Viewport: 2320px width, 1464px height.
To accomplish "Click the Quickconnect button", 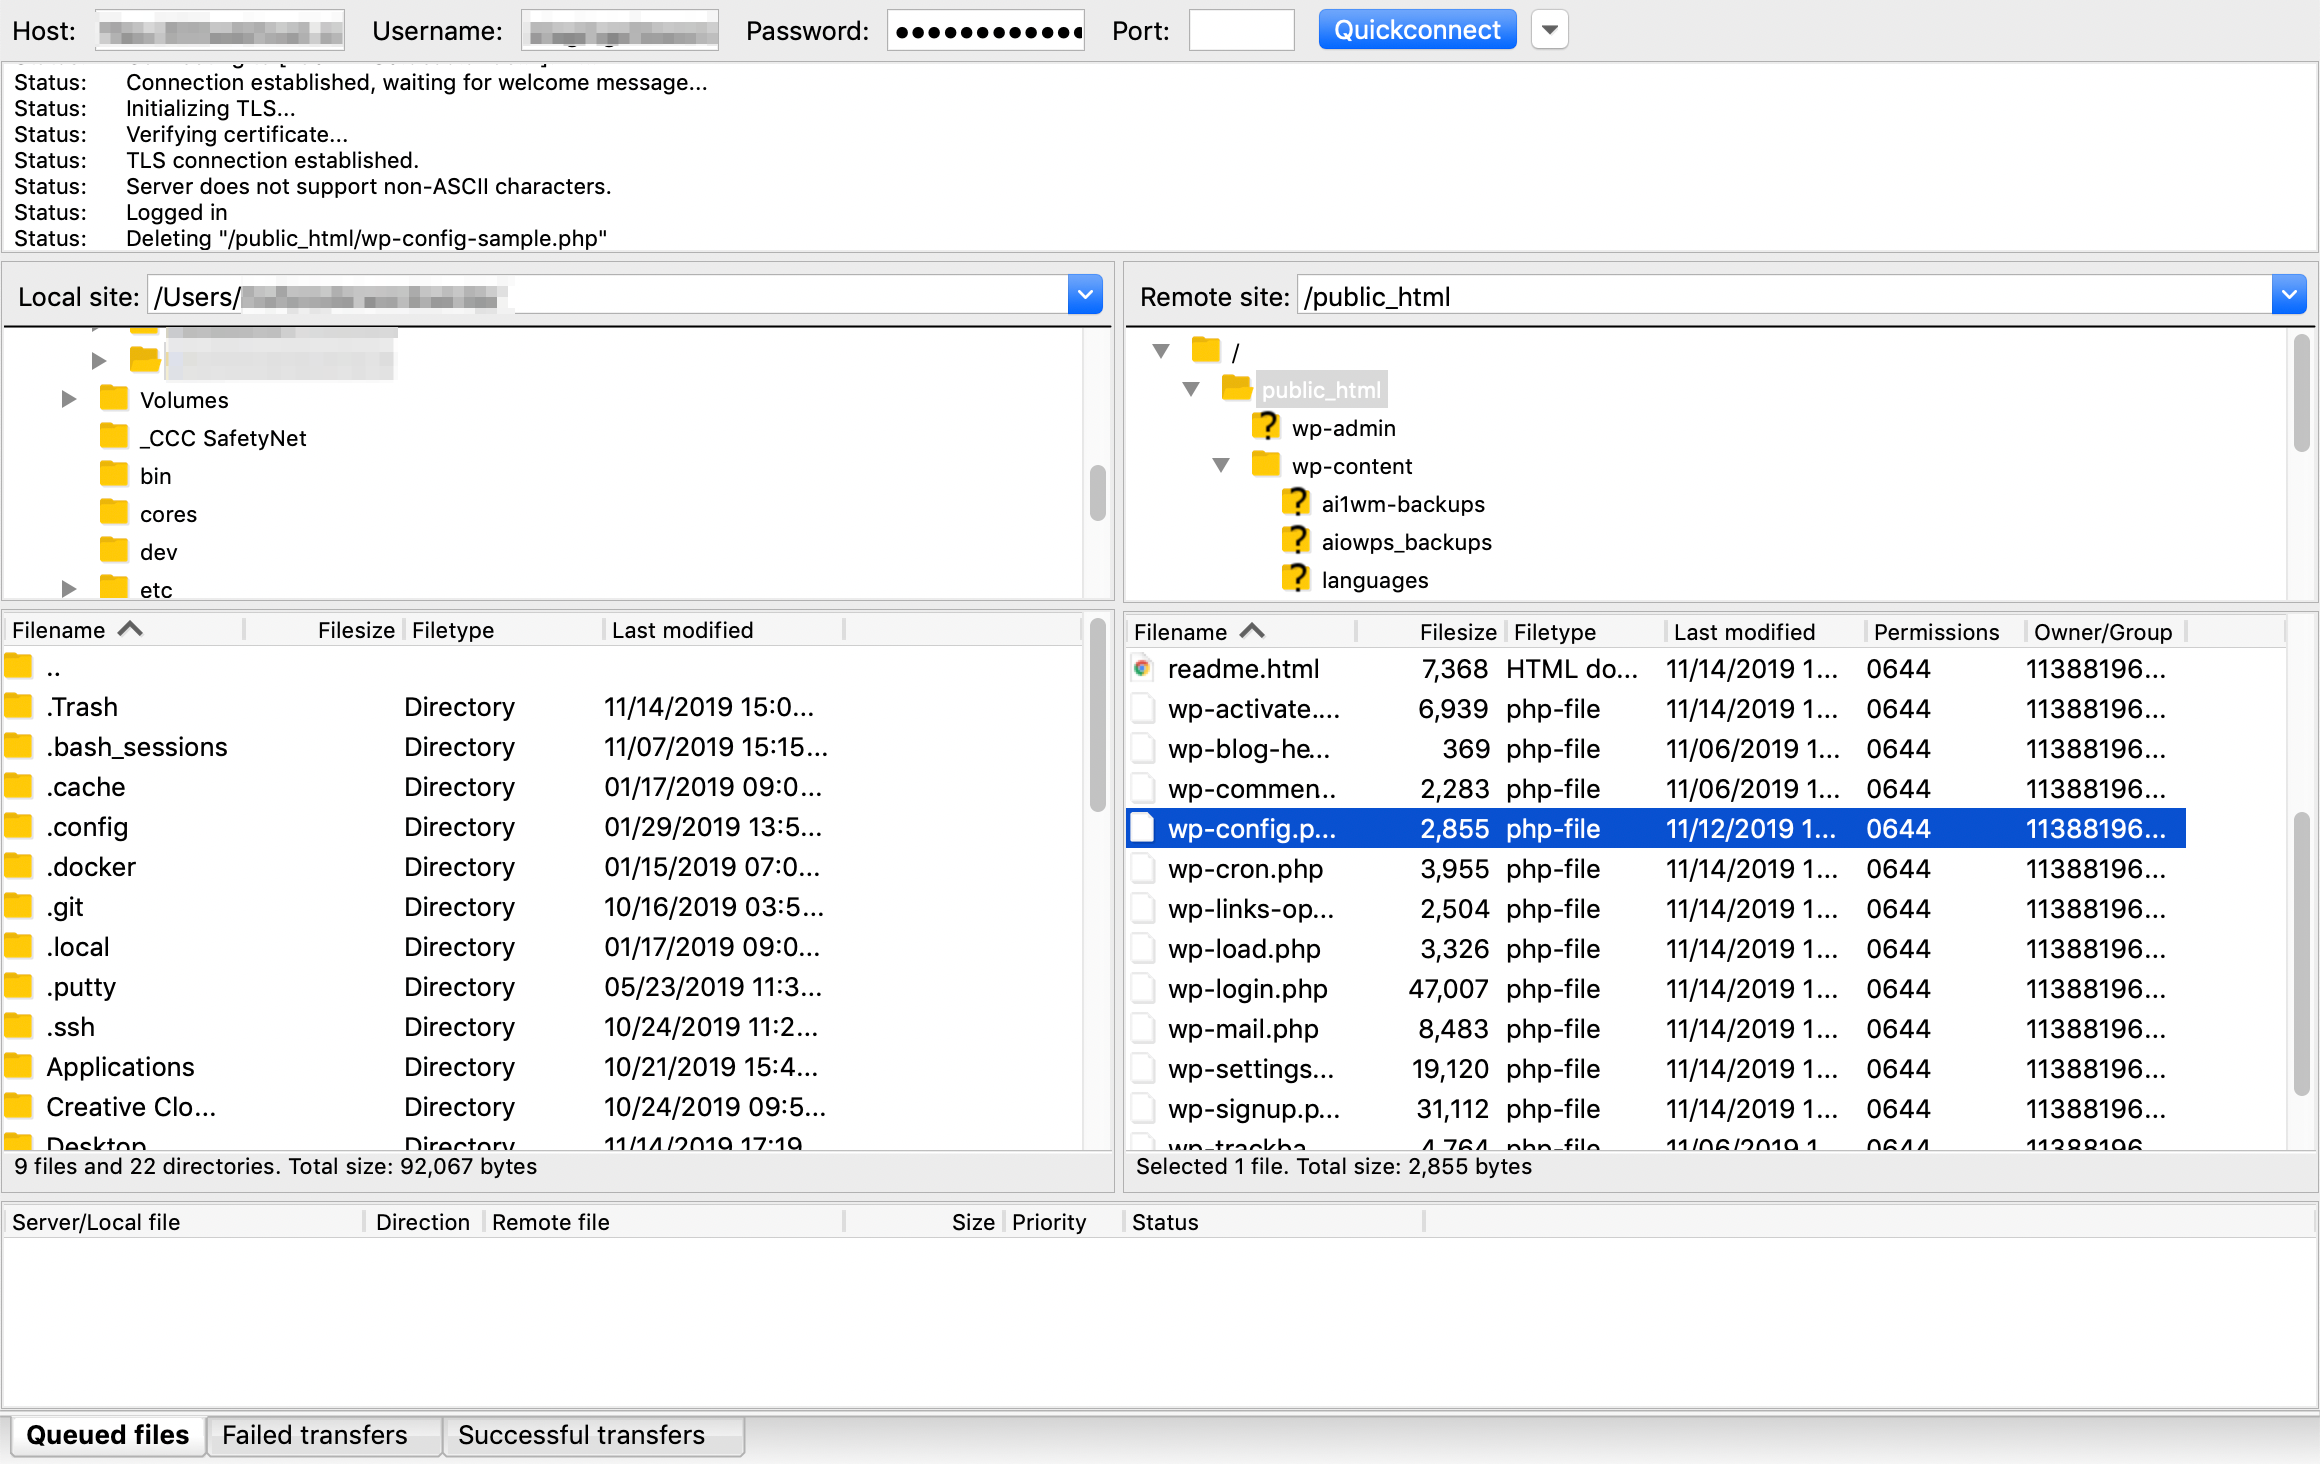I will (1415, 30).
